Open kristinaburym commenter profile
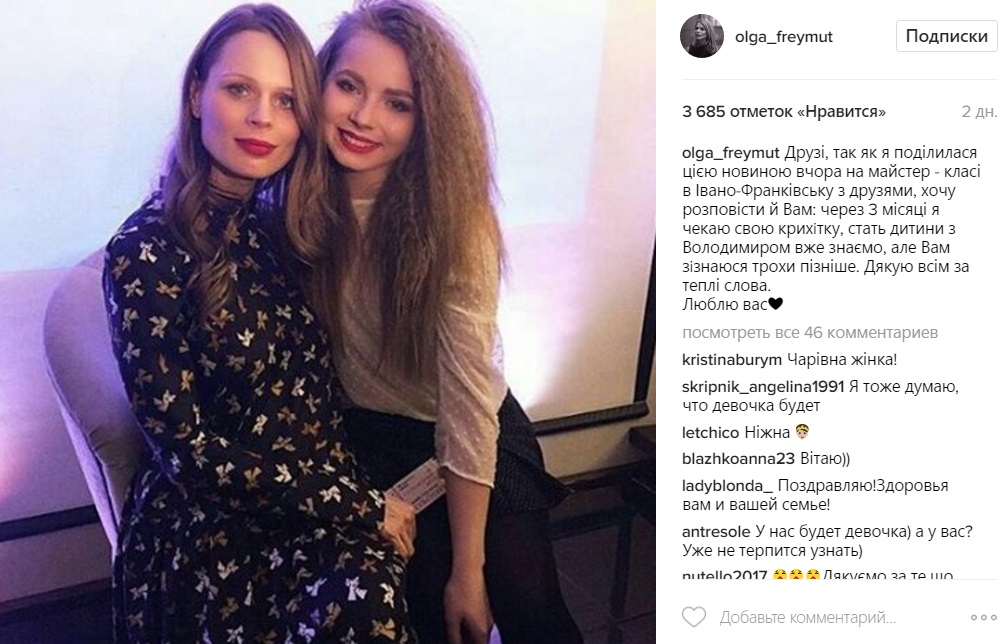The width and height of the screenshot is (1004, 644). pos(732,360)
